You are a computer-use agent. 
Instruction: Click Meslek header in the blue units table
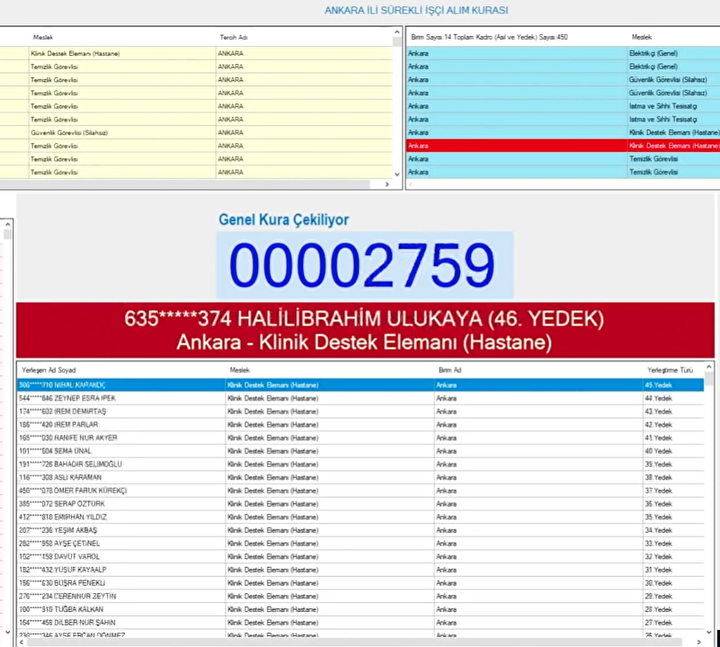pyautogui.click(x=641, y=37)
